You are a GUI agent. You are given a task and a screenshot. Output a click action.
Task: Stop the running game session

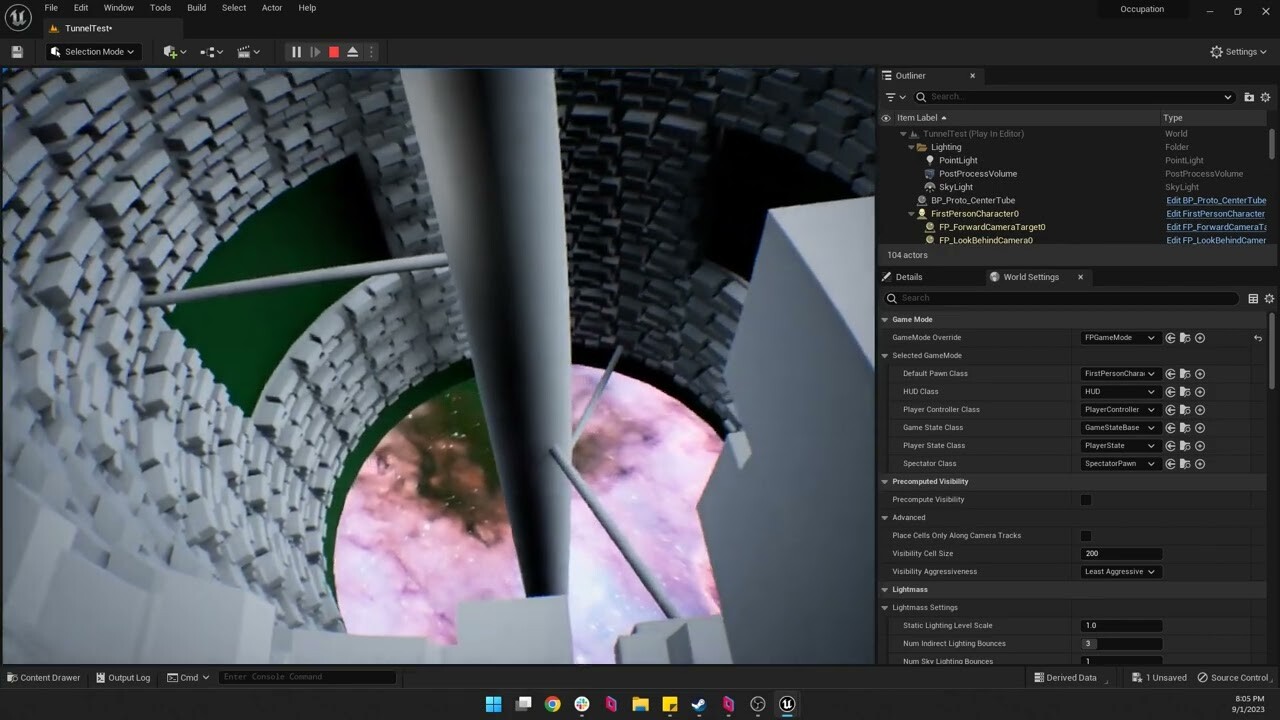click(334, 51)
